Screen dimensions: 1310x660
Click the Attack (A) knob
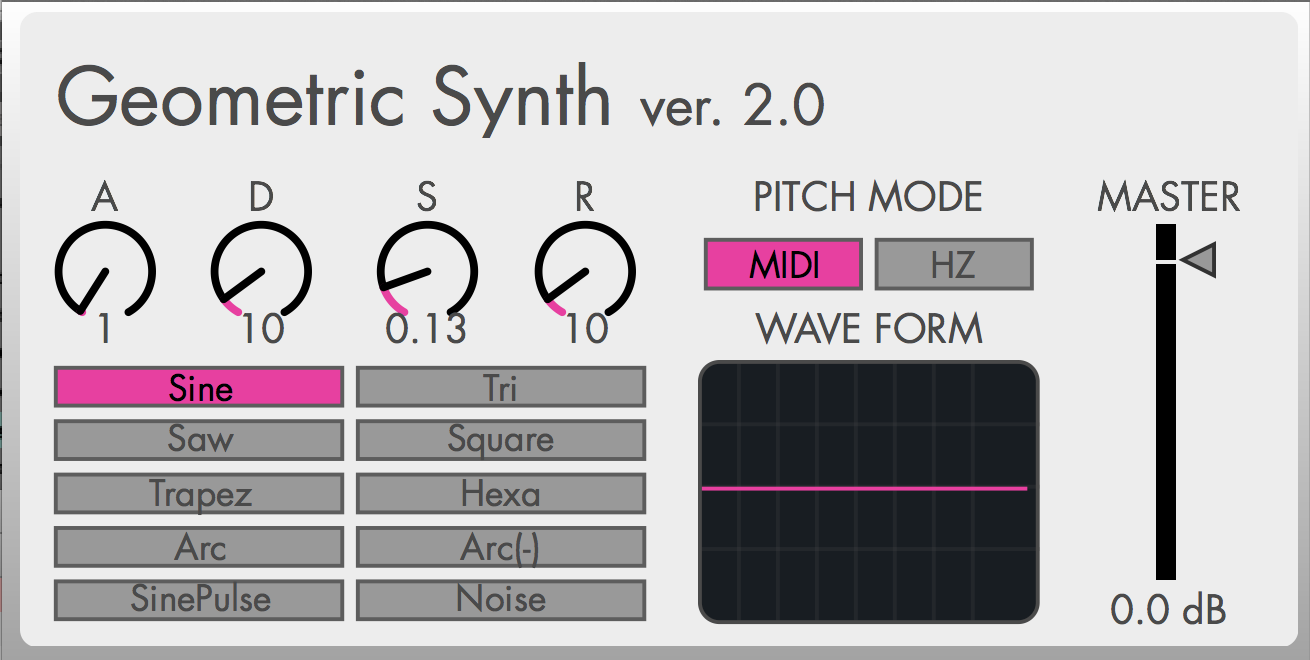pos(105,271)
